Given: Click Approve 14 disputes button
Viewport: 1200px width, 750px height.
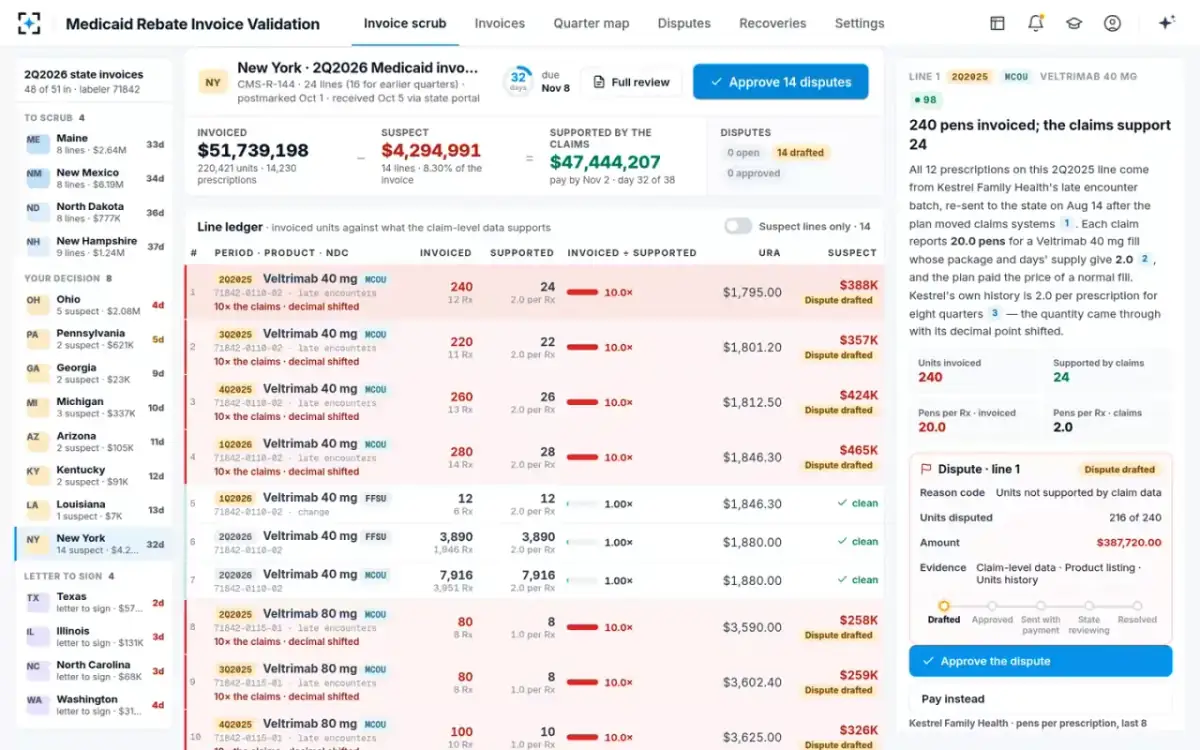Looking at the screenshot, I should (781, 82).
